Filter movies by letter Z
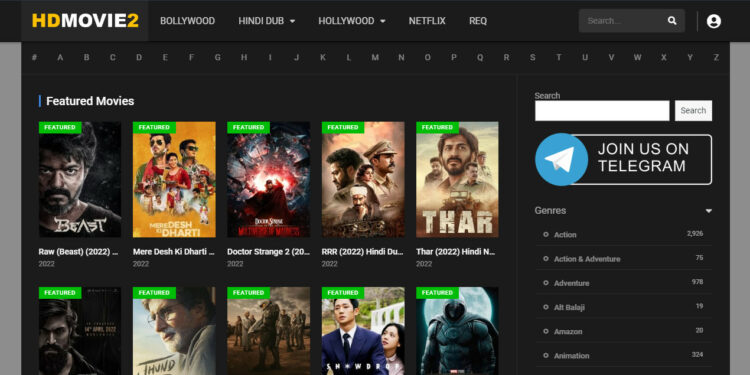 pos(716,57)
